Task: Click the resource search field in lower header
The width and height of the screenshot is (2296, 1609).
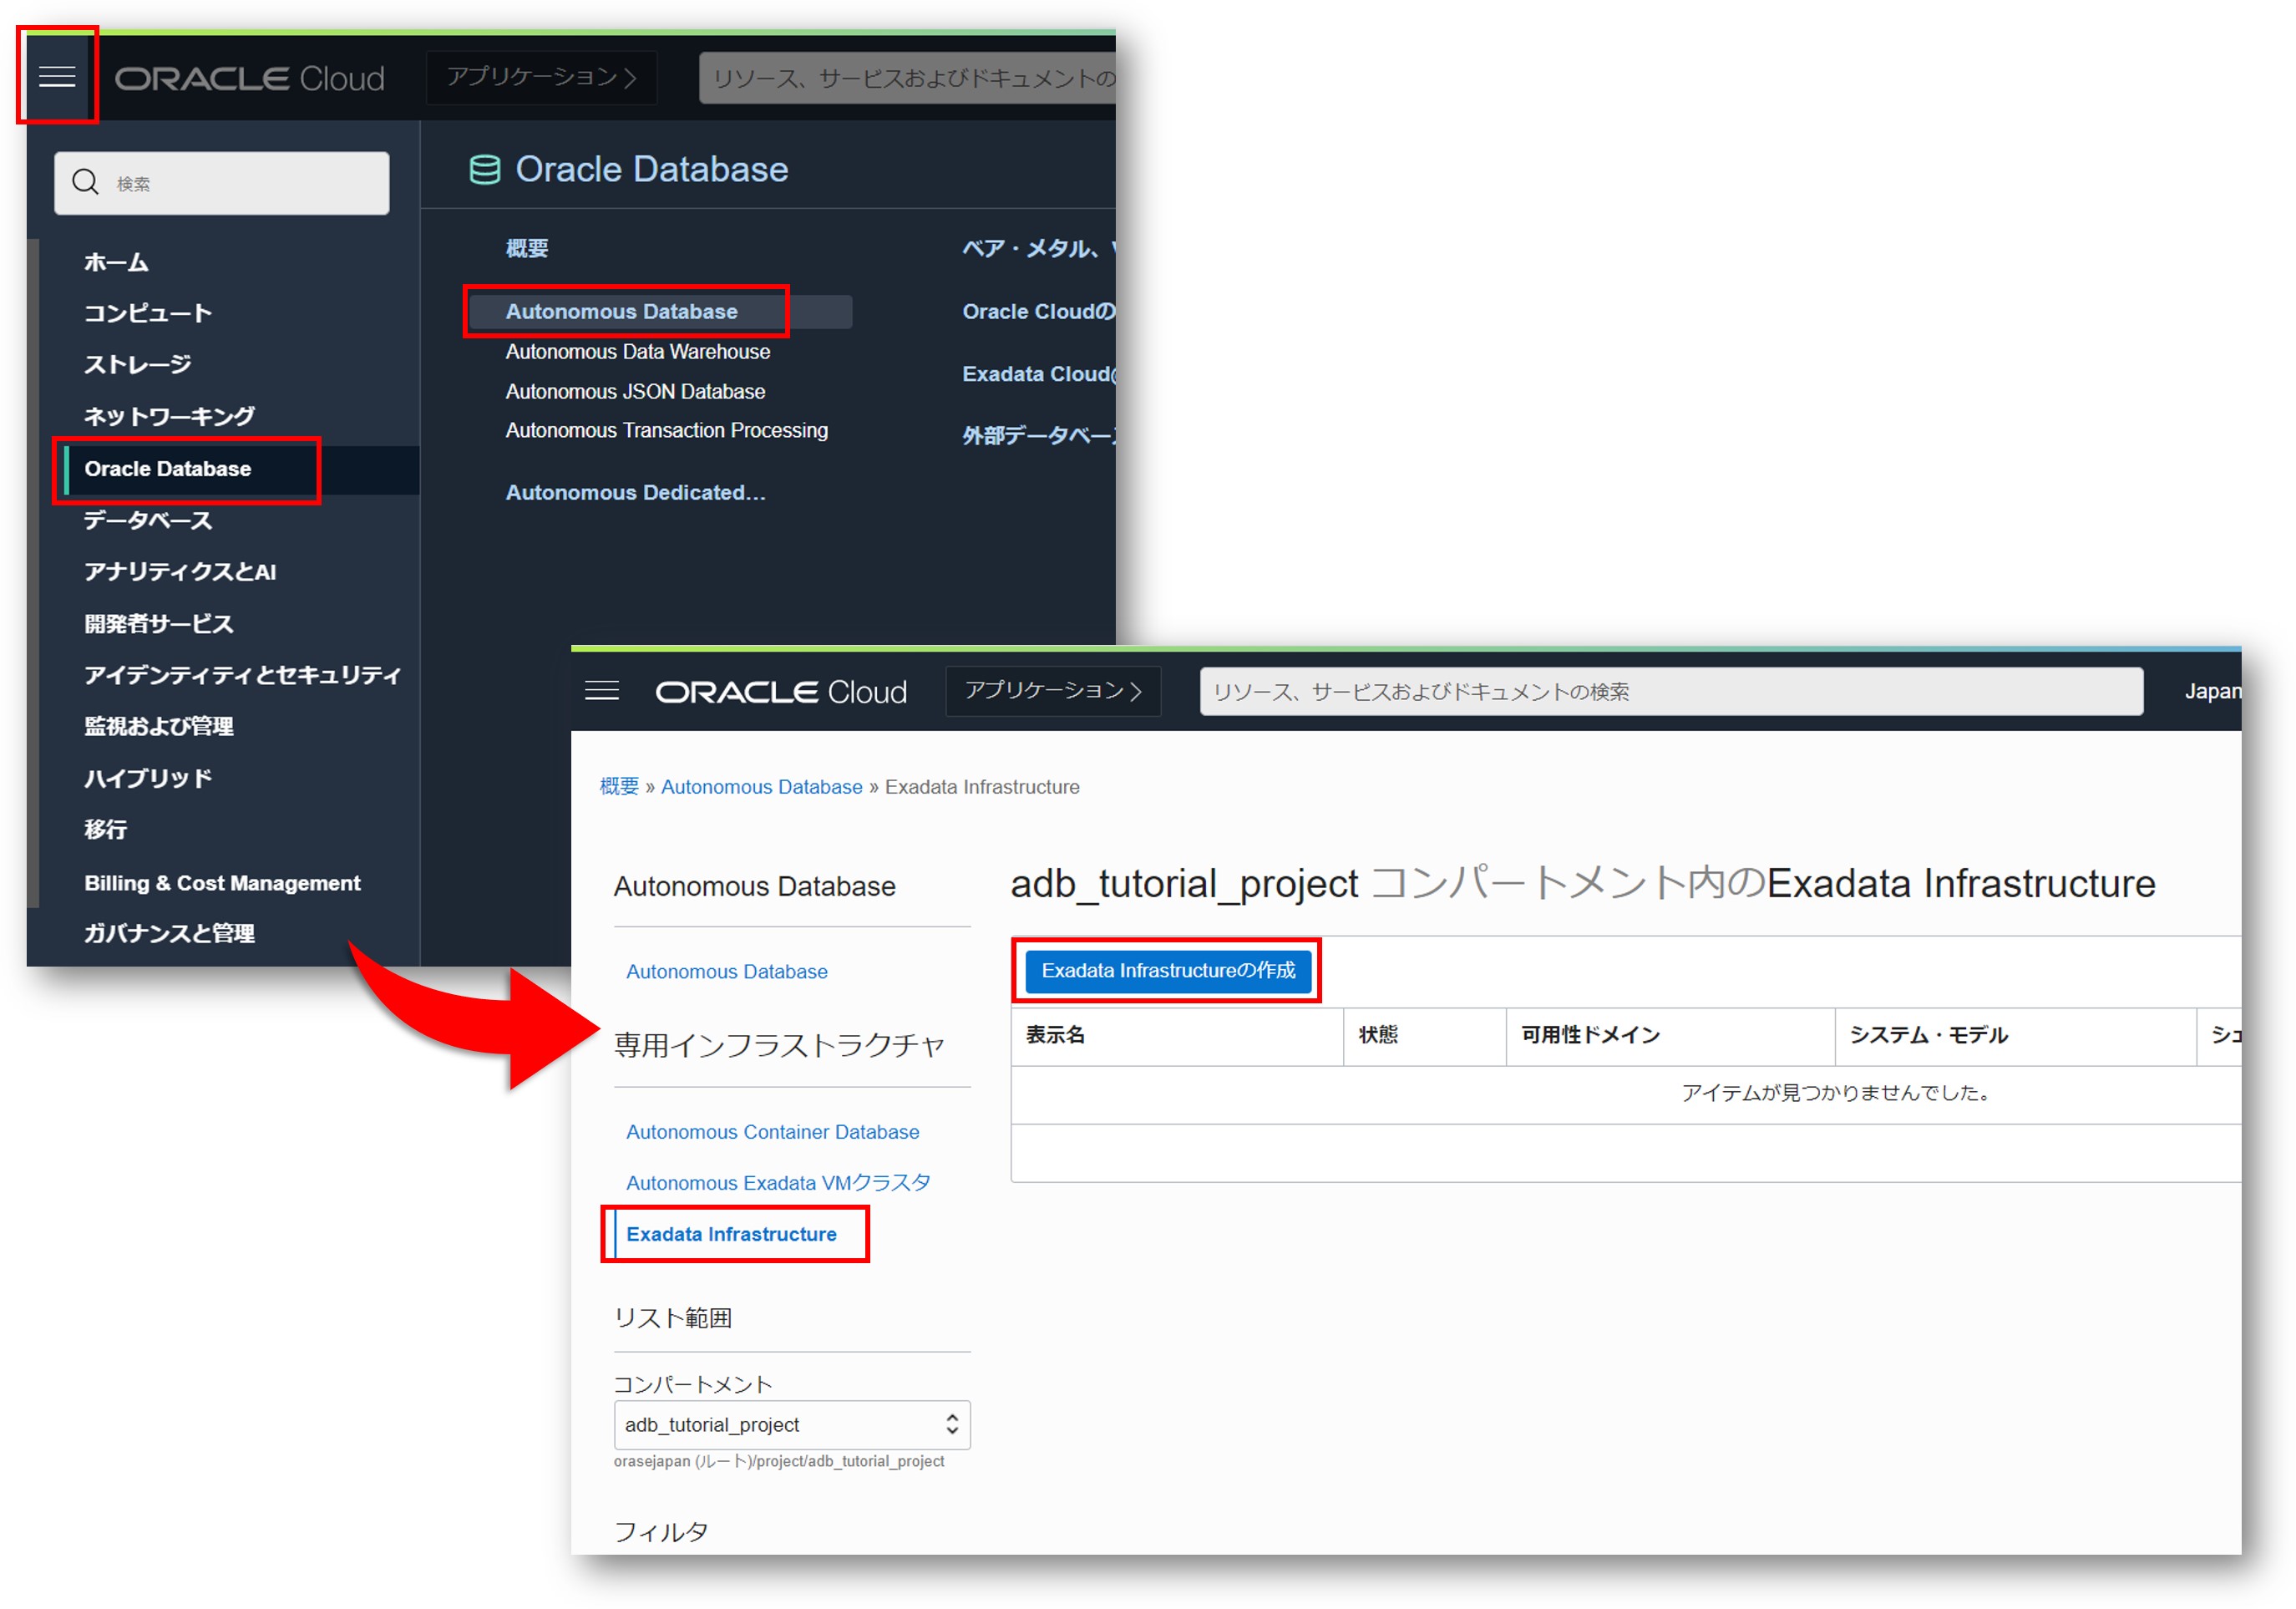Action: click(x=1670, y=691)
